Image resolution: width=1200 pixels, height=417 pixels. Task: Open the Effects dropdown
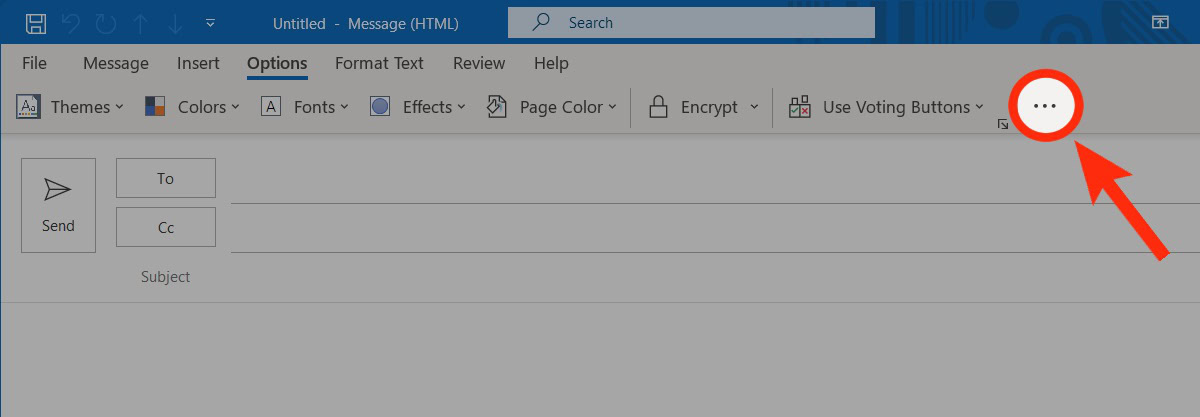click(418, 107)
